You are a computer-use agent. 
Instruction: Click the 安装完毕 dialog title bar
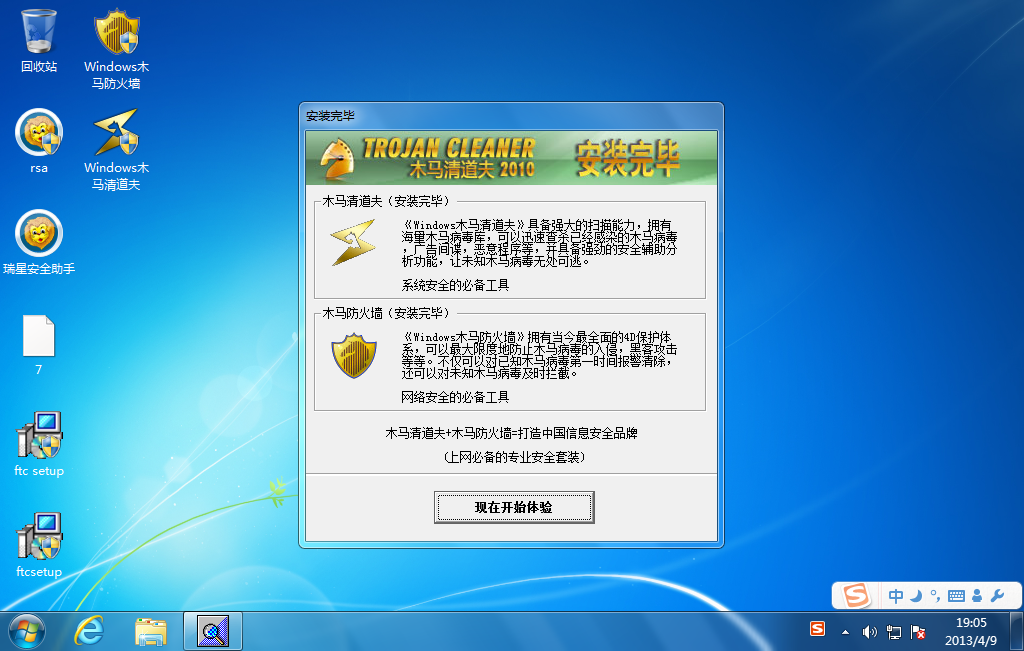point(511,116)
